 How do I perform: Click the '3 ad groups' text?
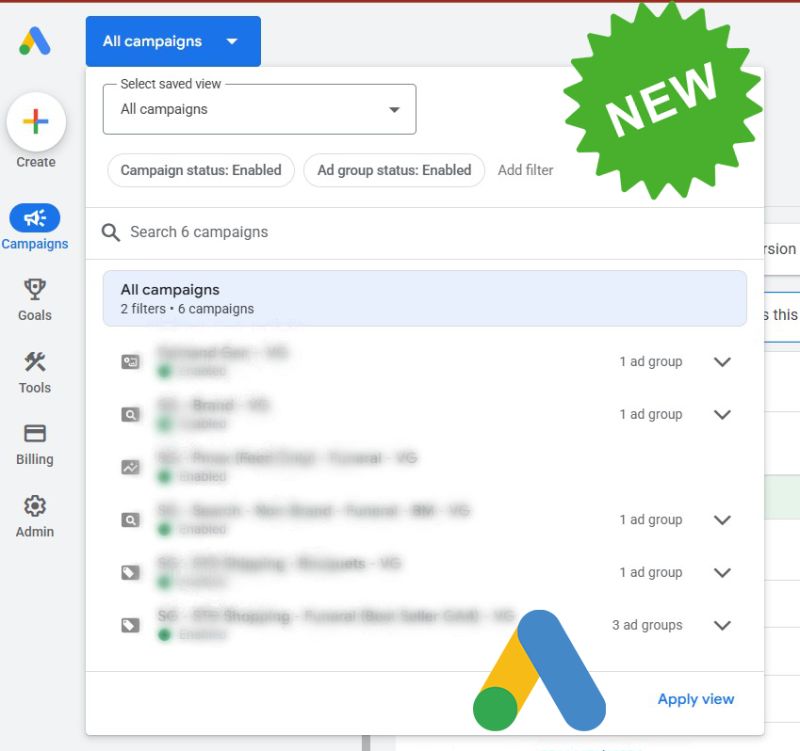pyautogui.click(x=647, y=625)
